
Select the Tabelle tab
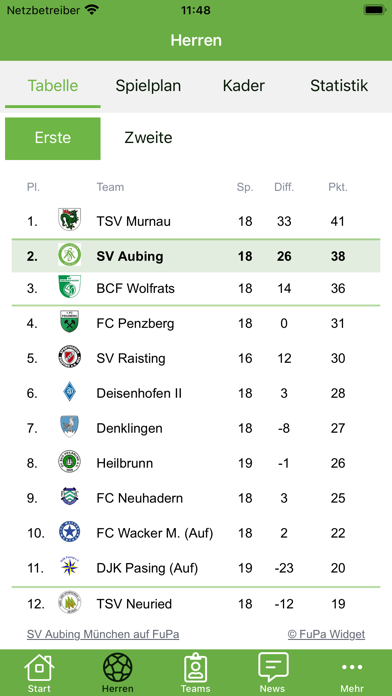pyautogui.click(x=53, y=86)
